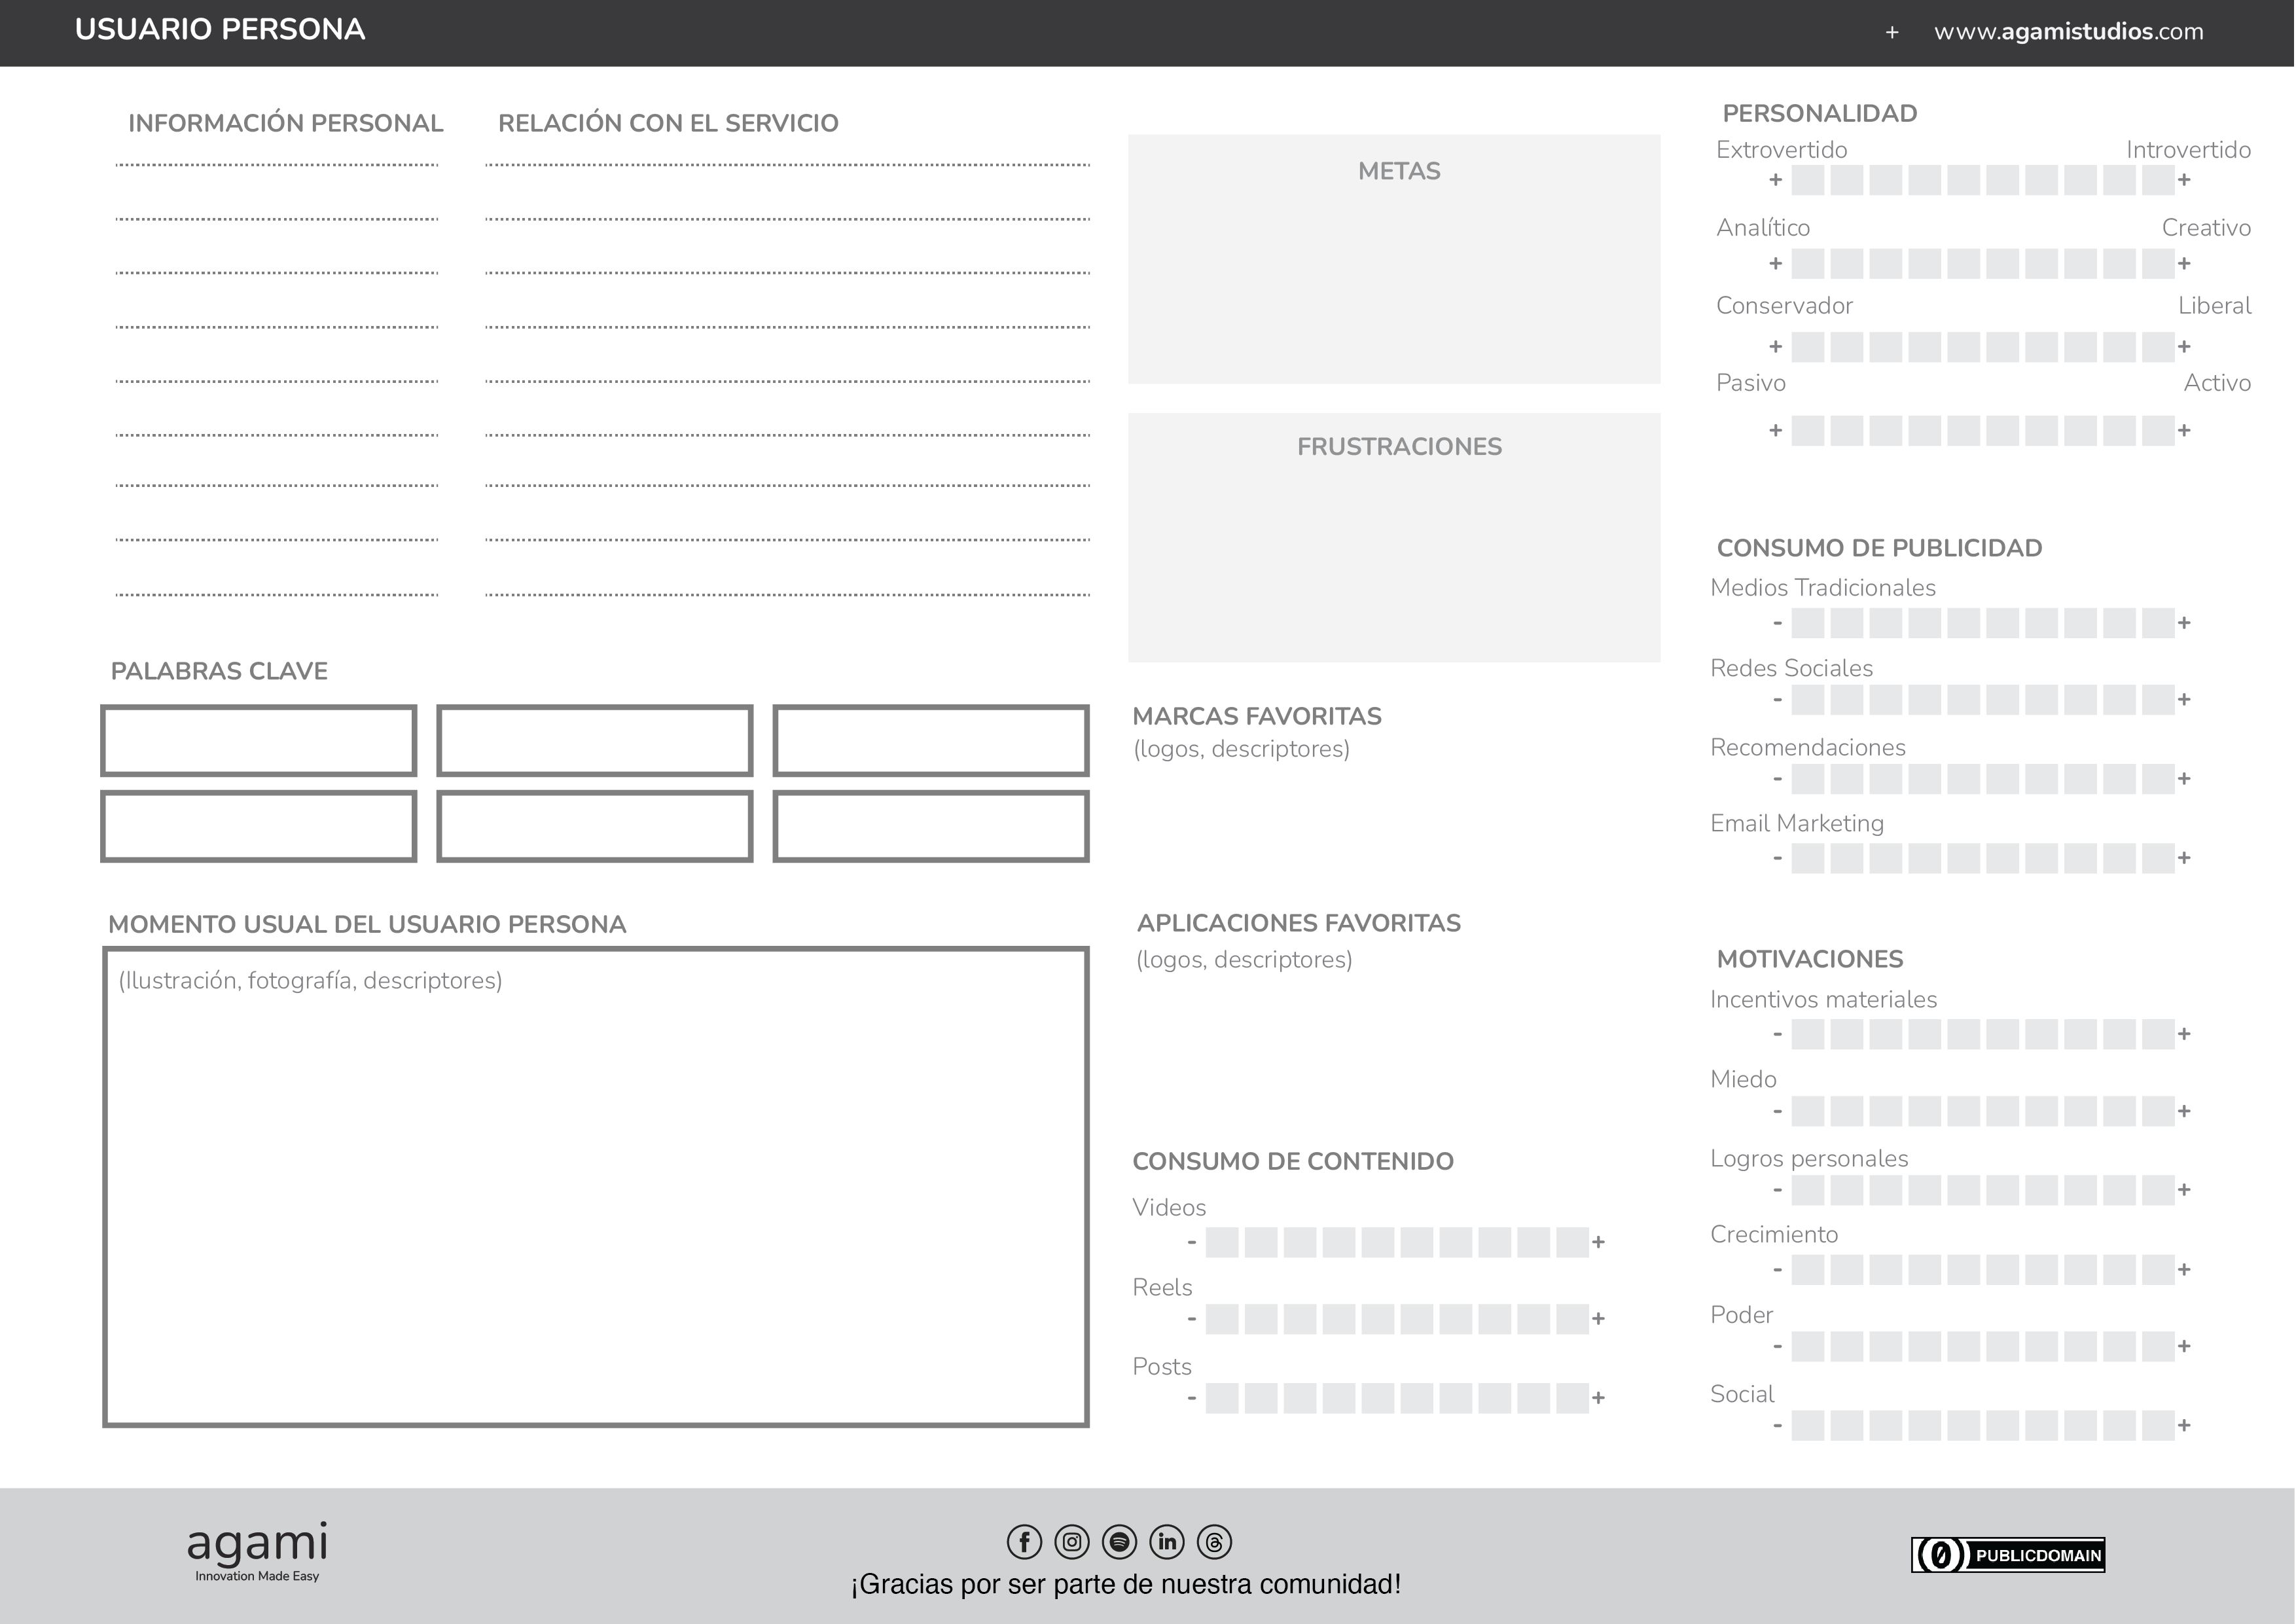Click the '¡Gracias por ser parte de nuestra comunidad!' text
This screenshot has height=1624, width=2296.
point(1126,1585)
